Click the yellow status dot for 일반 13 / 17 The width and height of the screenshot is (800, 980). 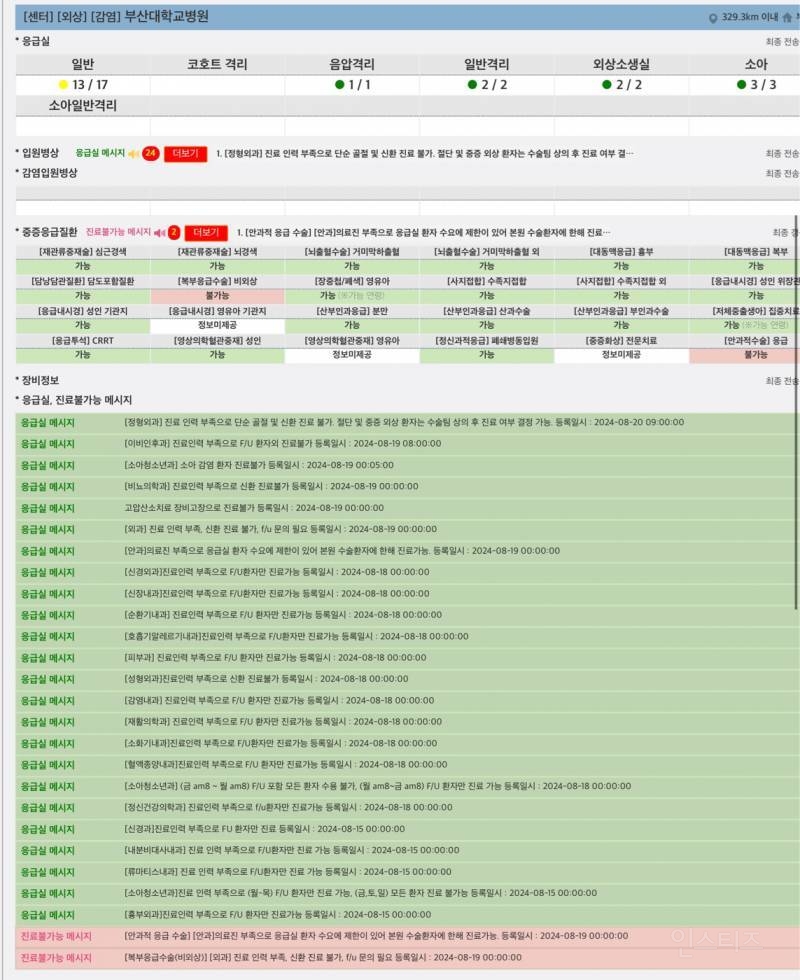pos(62,84)
